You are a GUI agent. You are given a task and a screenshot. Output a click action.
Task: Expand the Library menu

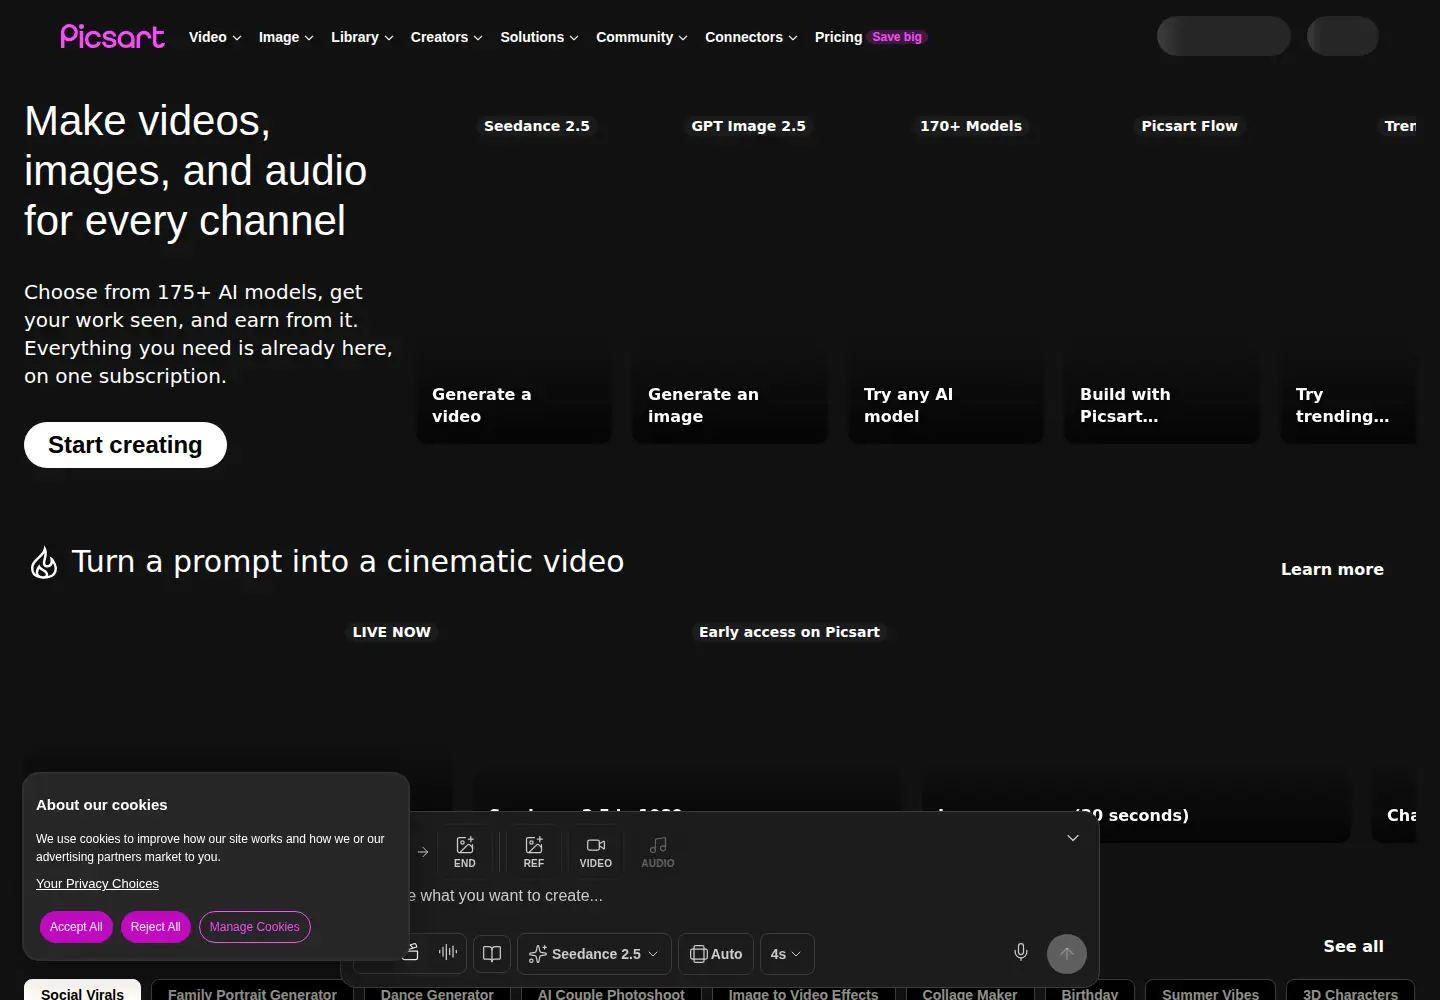coord(362,37)
